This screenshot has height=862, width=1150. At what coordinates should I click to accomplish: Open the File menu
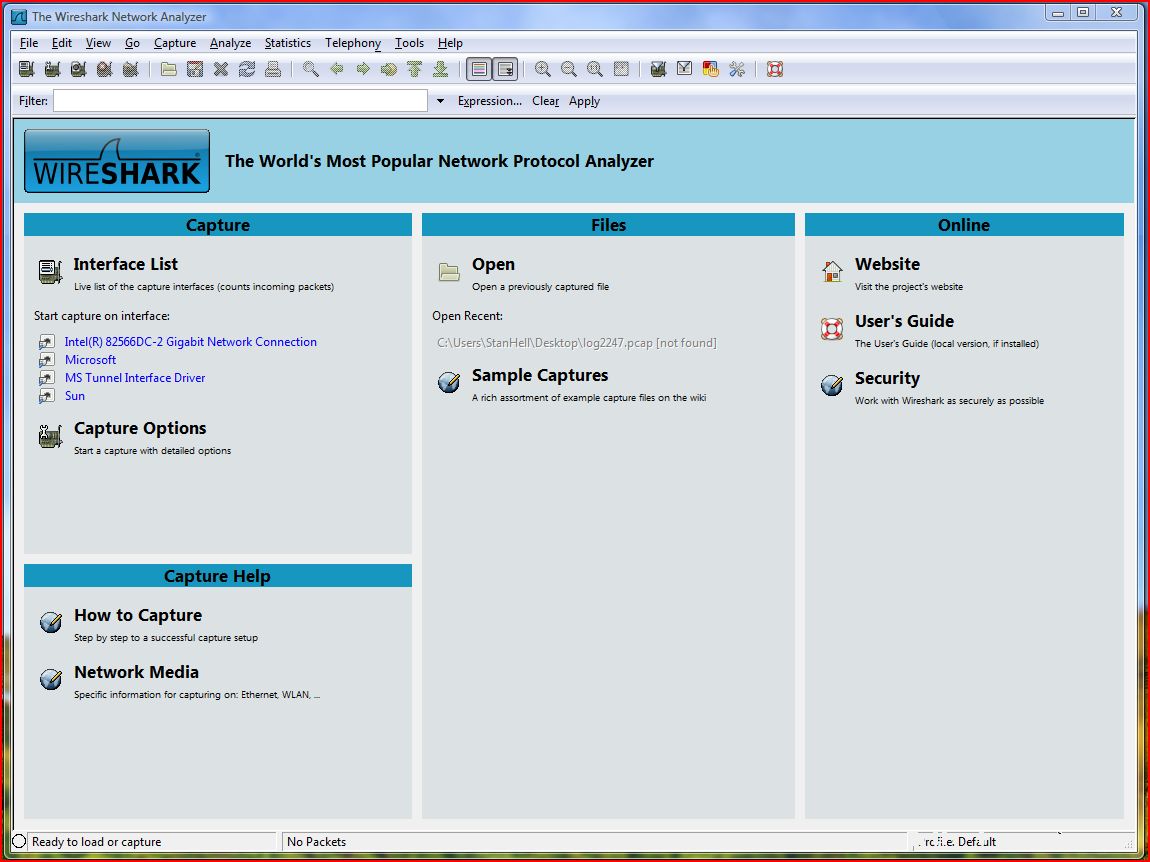(x=29, y=43)
